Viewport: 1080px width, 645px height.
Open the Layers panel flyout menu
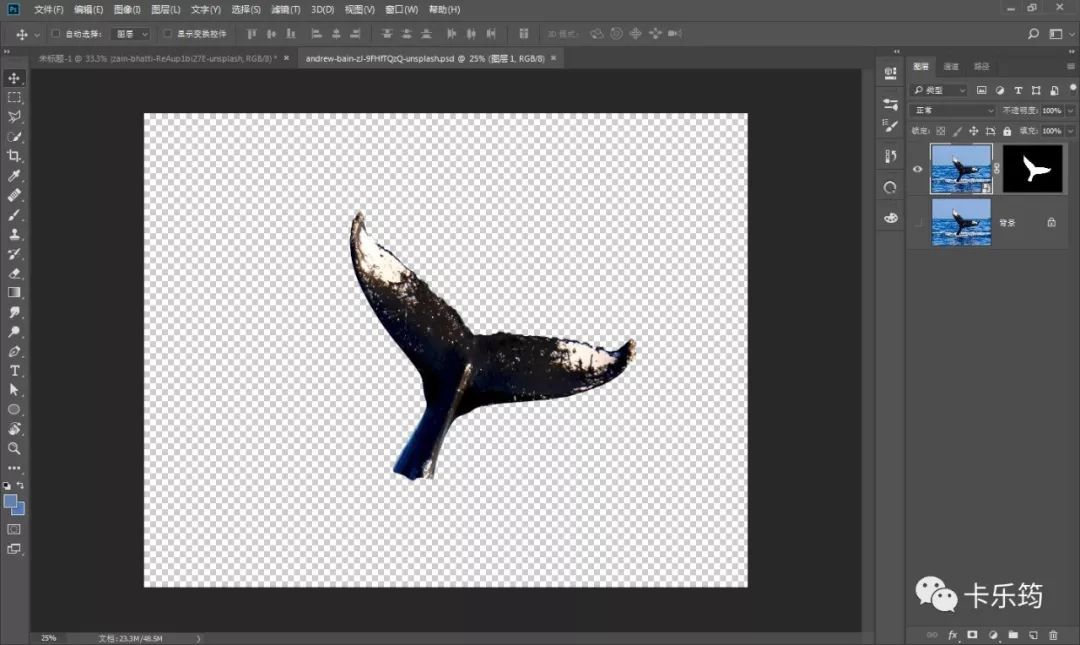click(x=1070, y=66)
